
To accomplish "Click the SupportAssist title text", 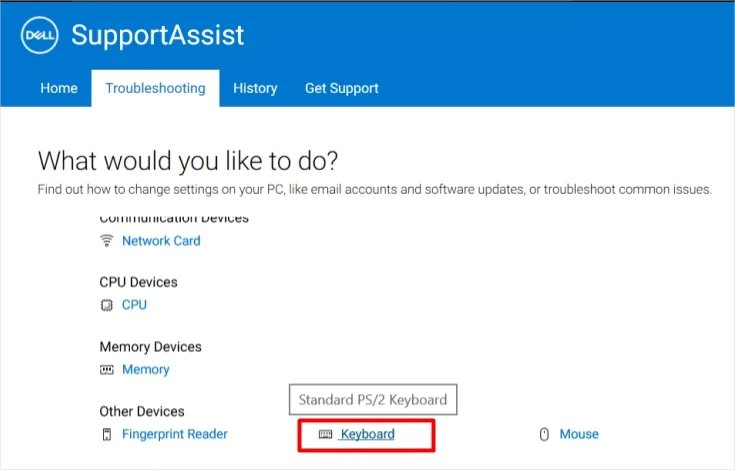I will (x=158, y=35).
